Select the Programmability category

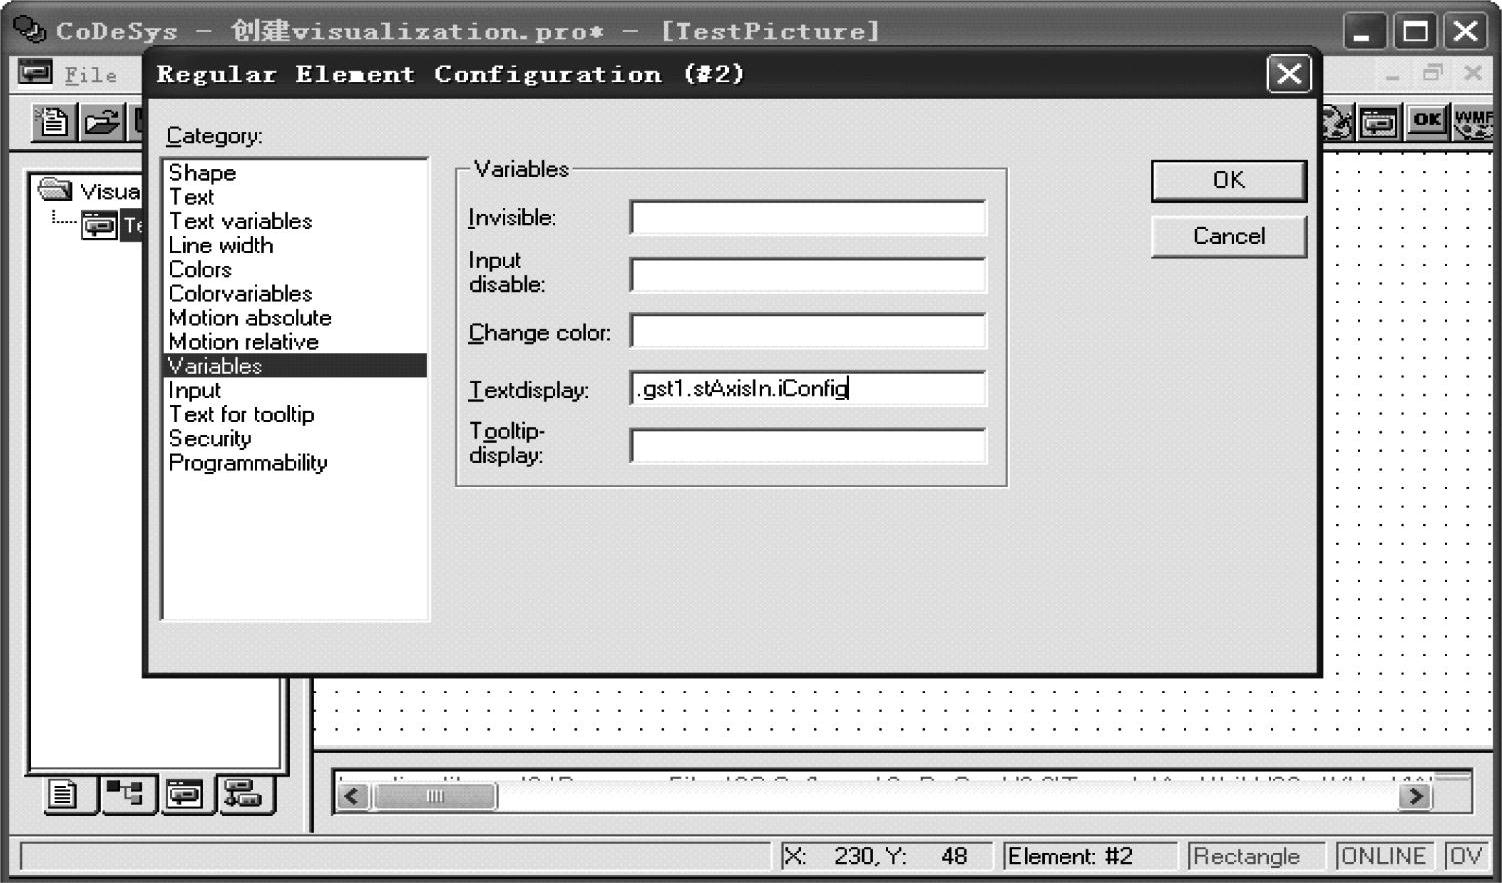(x=248, y=462)
